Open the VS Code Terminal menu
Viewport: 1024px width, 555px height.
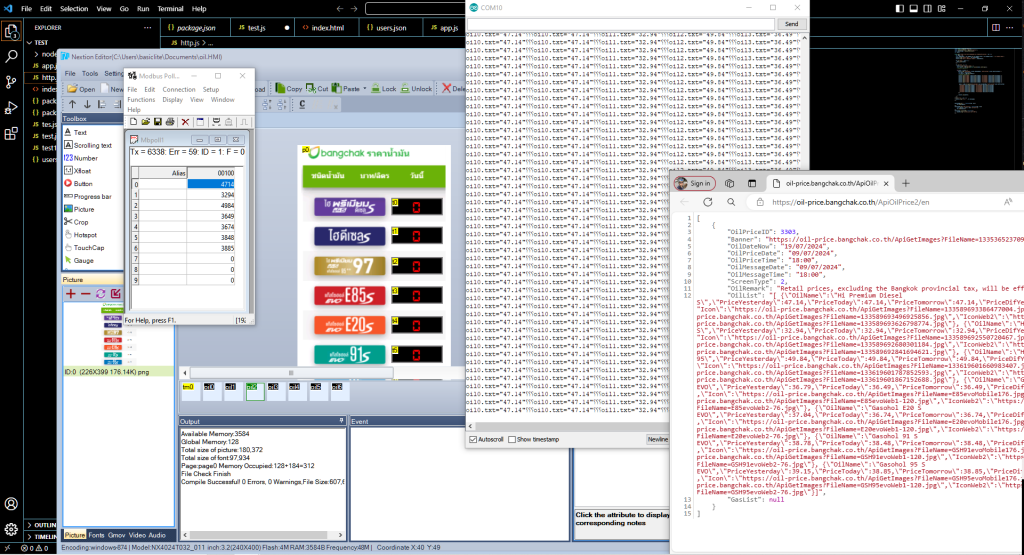pyautogui.click(x=170, y=8)
